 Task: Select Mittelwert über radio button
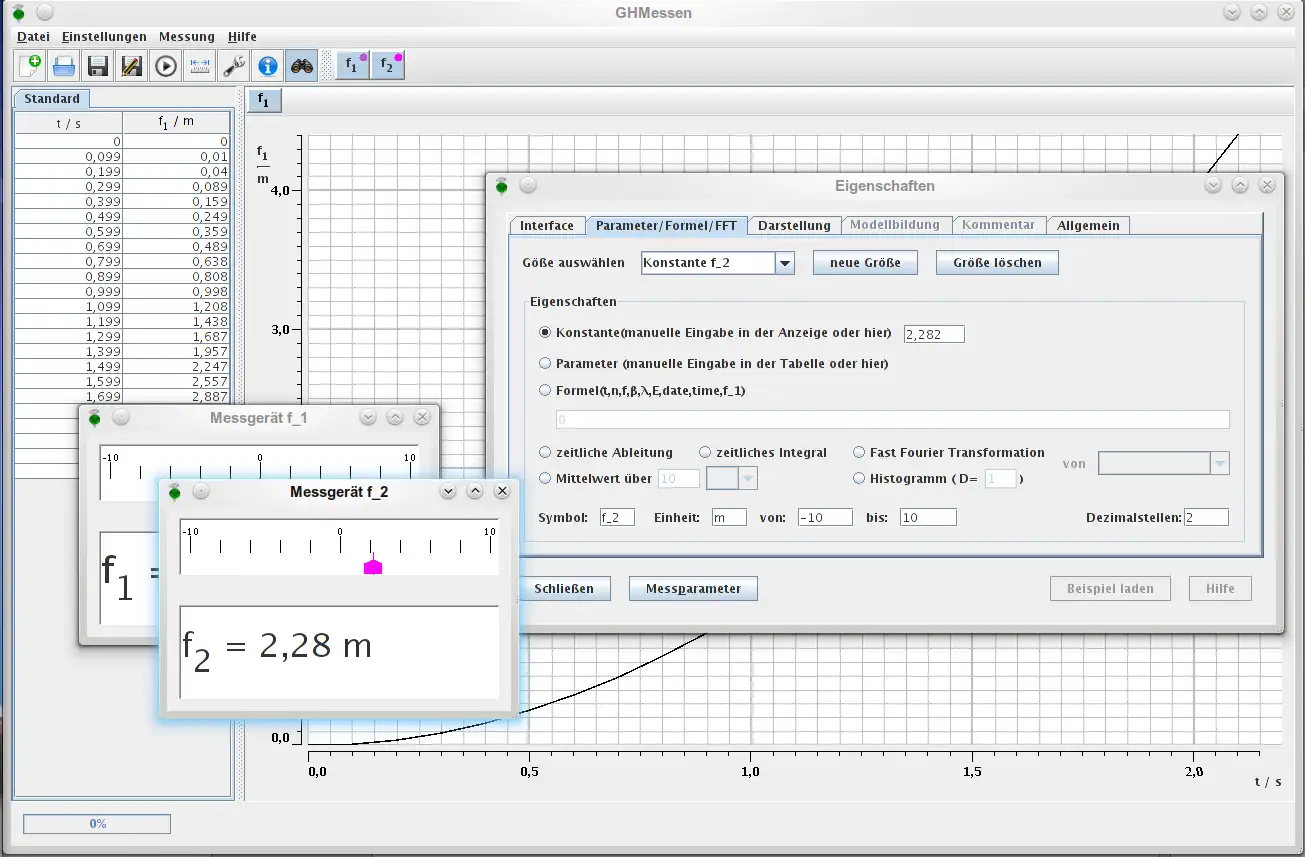pyautogui.click(x=545, y=478)
